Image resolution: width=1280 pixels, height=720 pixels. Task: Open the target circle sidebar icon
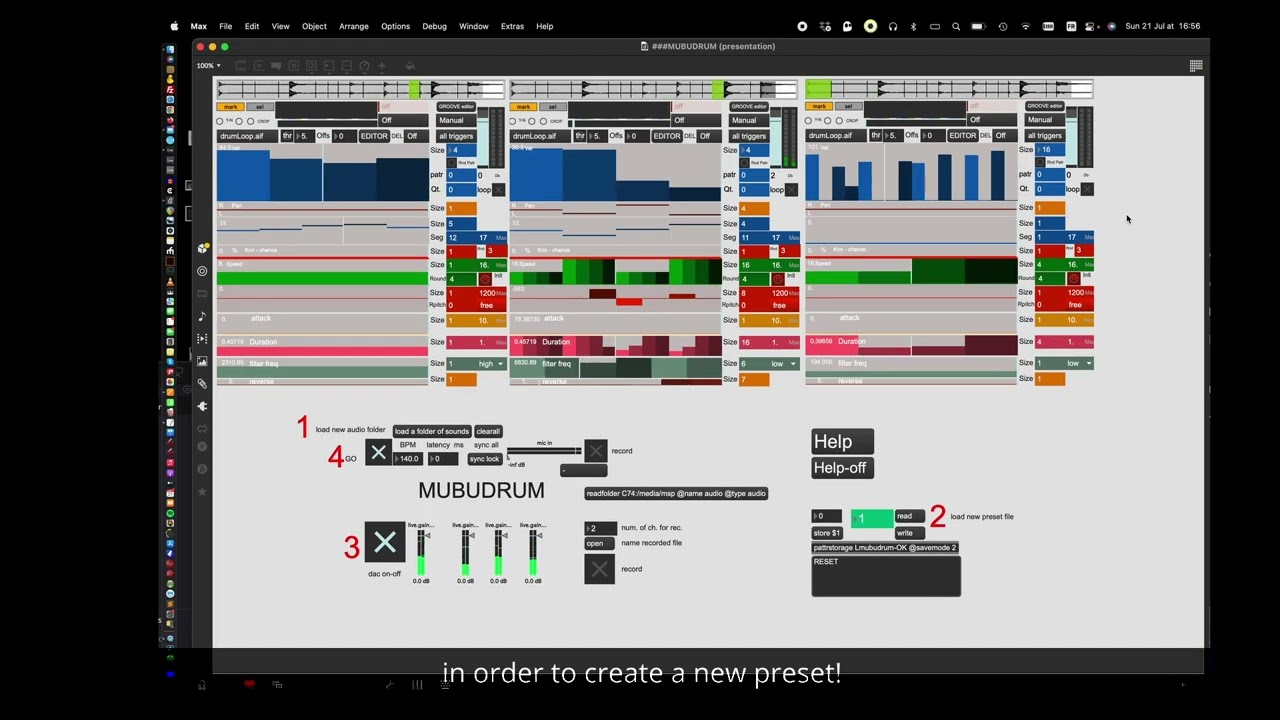coord(202,271)
